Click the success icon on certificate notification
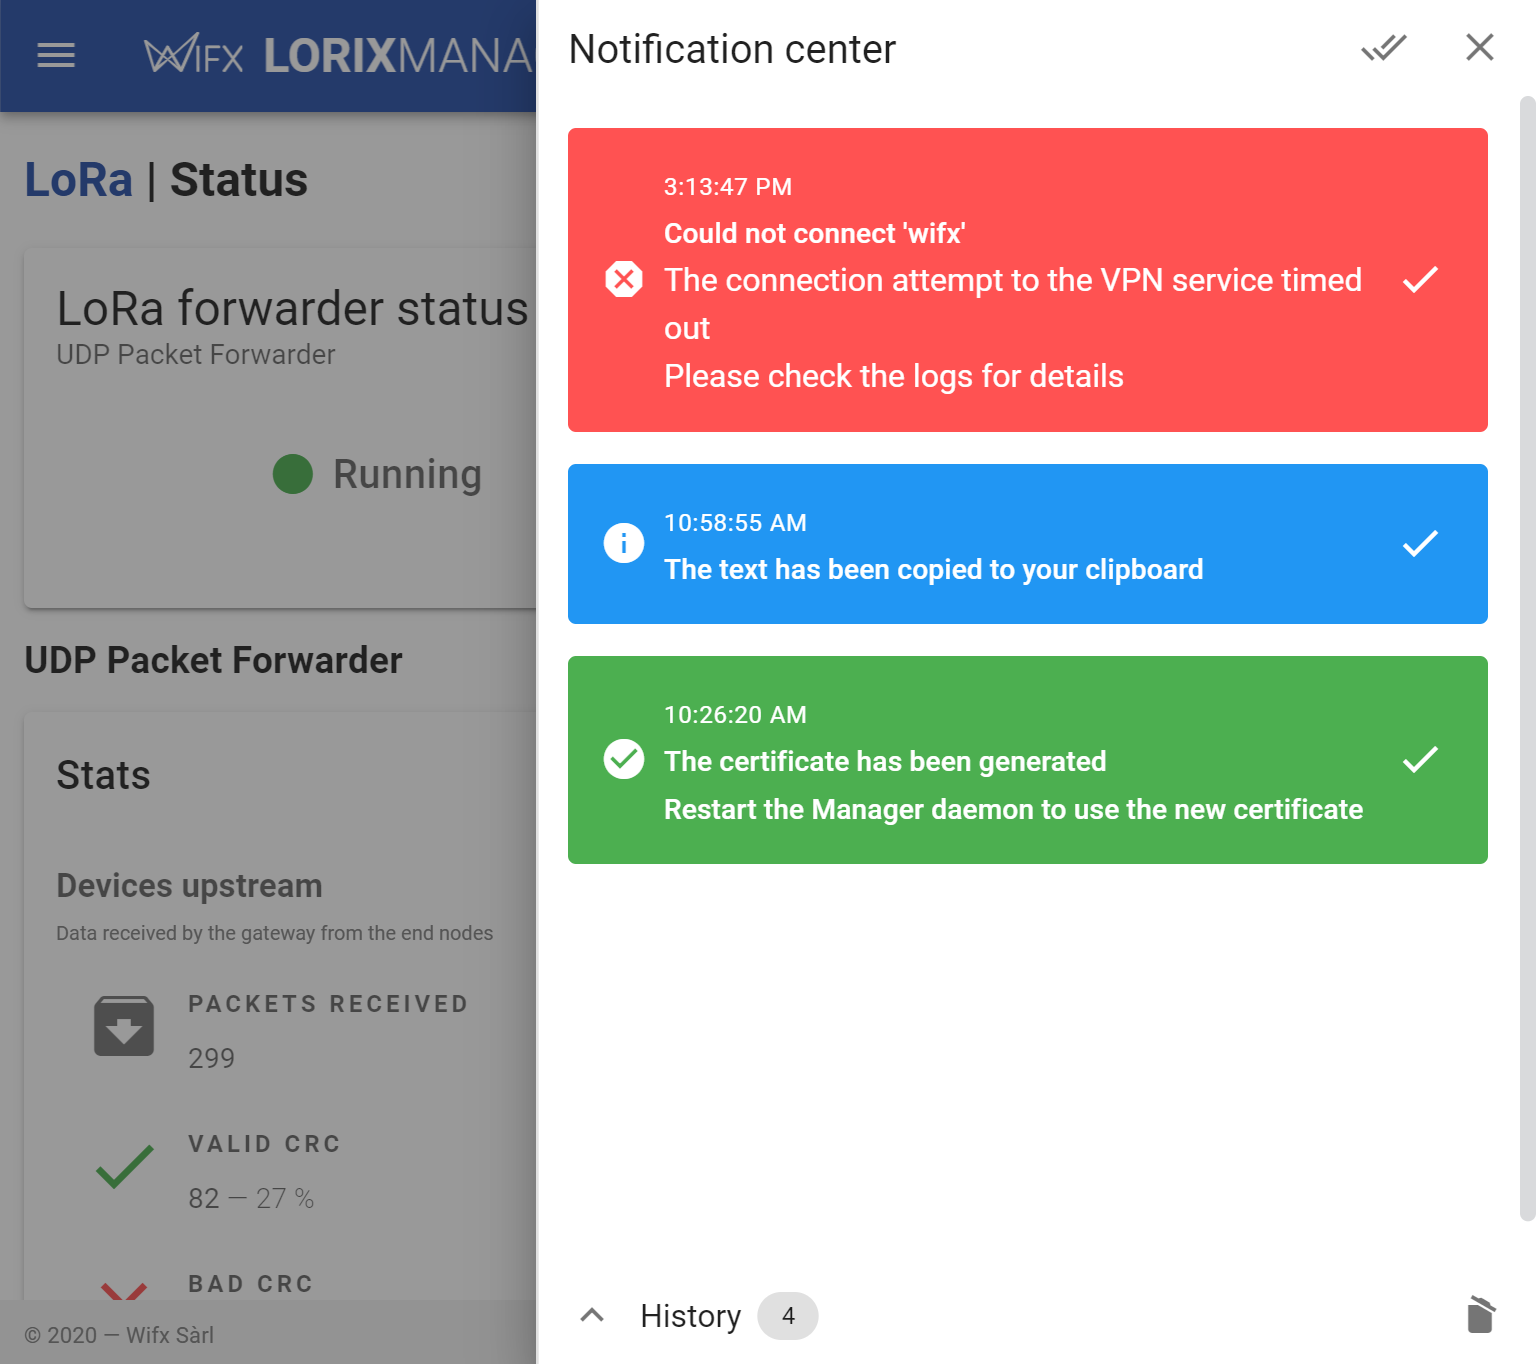1536x1364 pixels. point(624,759)
